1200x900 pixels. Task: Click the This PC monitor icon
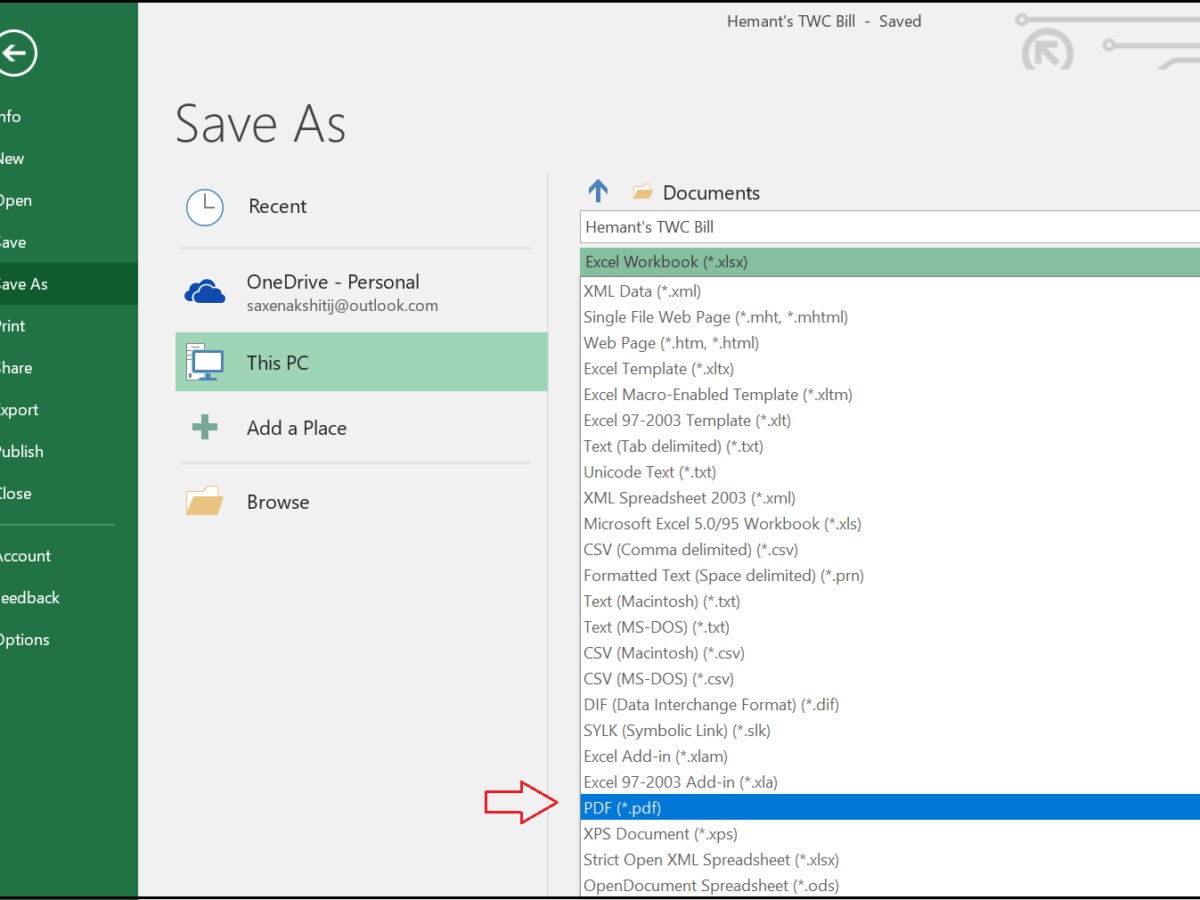point(205,363)
